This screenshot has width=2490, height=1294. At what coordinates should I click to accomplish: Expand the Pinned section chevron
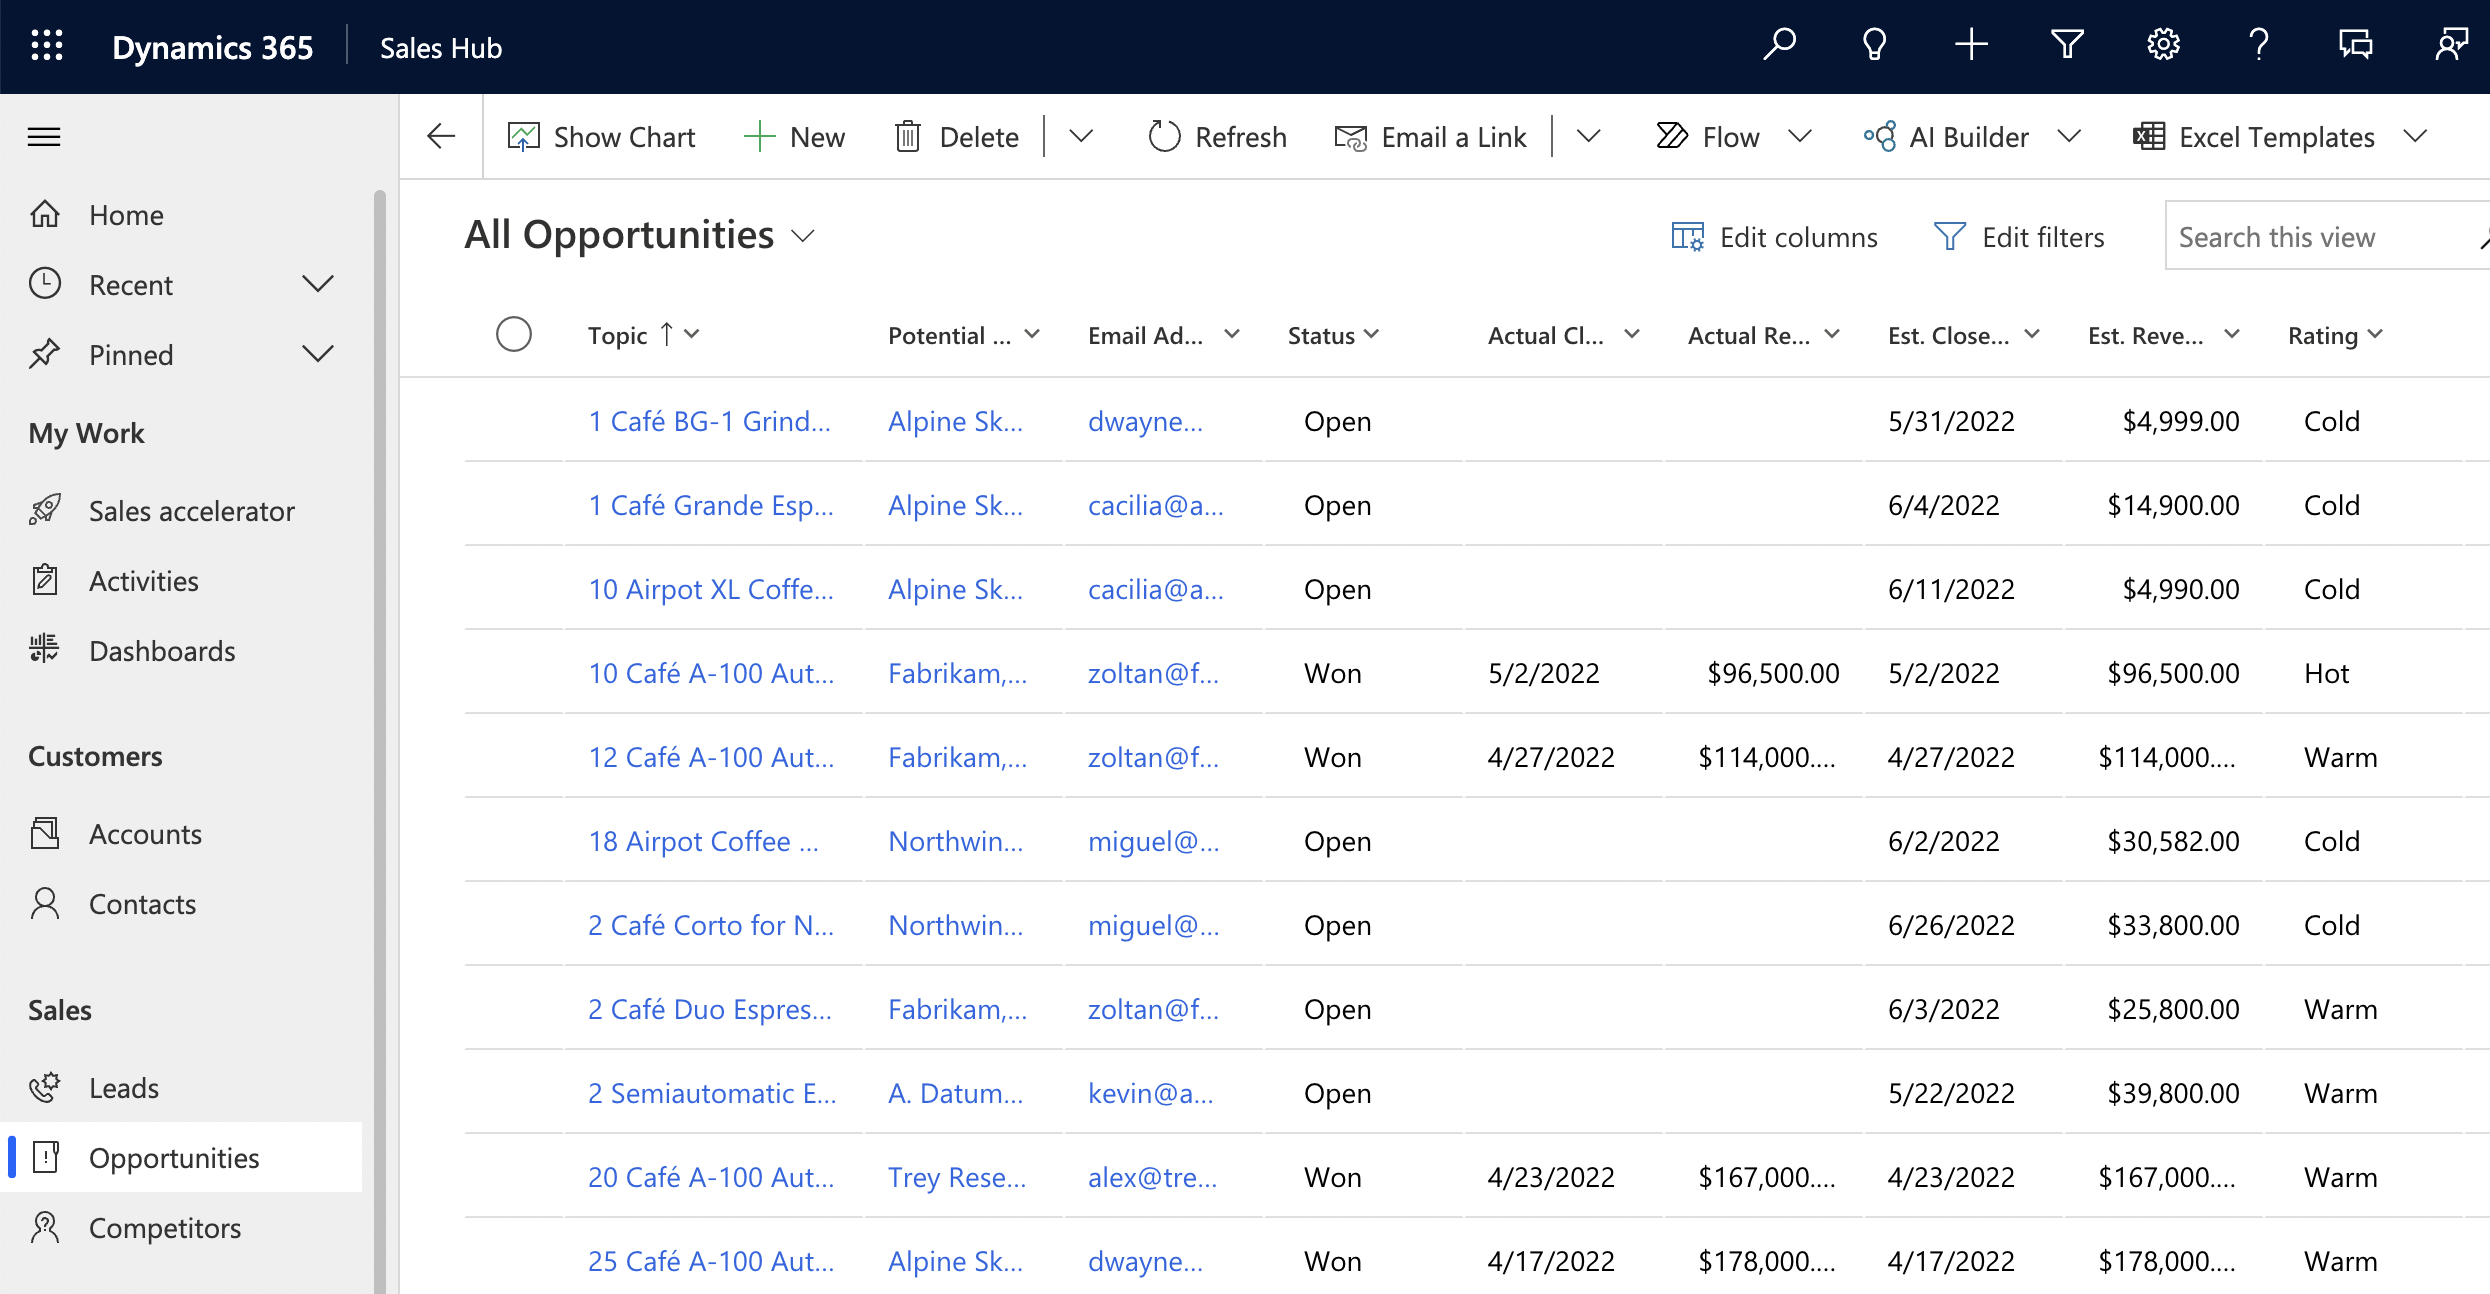point(318,354)
